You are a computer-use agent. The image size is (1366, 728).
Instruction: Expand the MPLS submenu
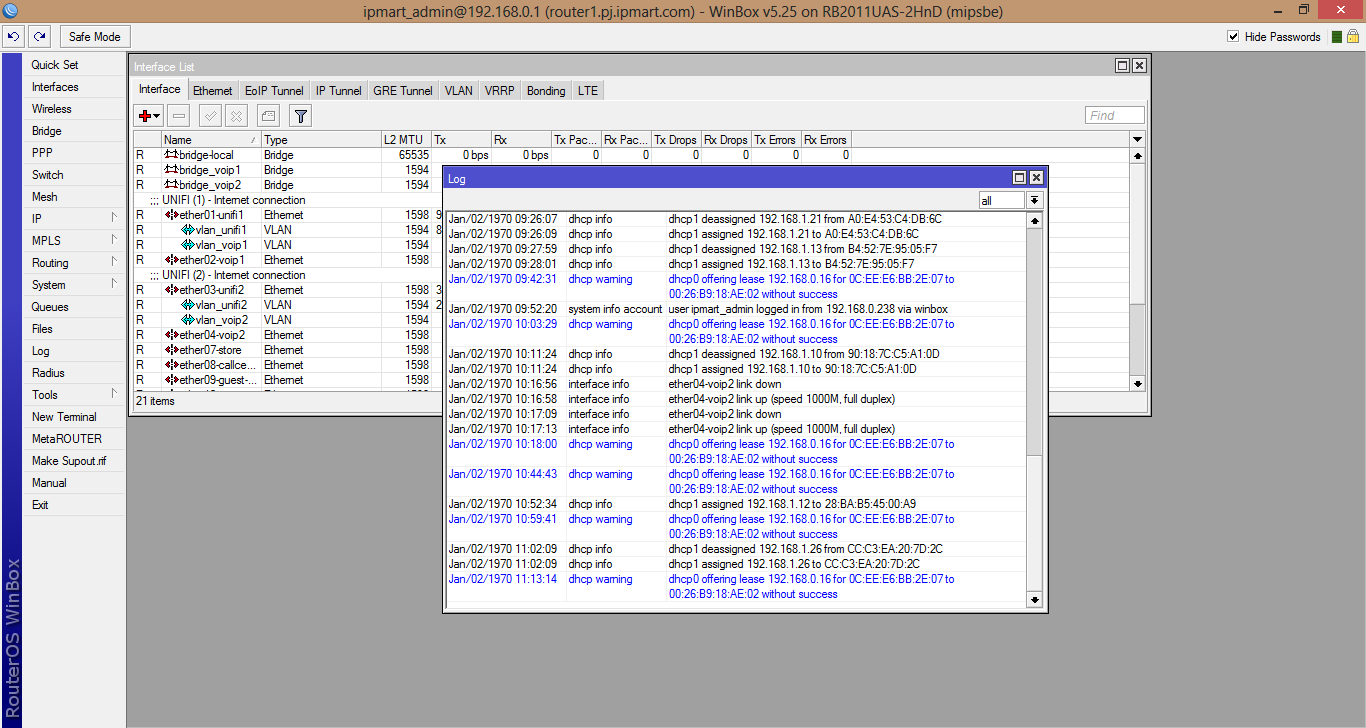pos(75,241)
